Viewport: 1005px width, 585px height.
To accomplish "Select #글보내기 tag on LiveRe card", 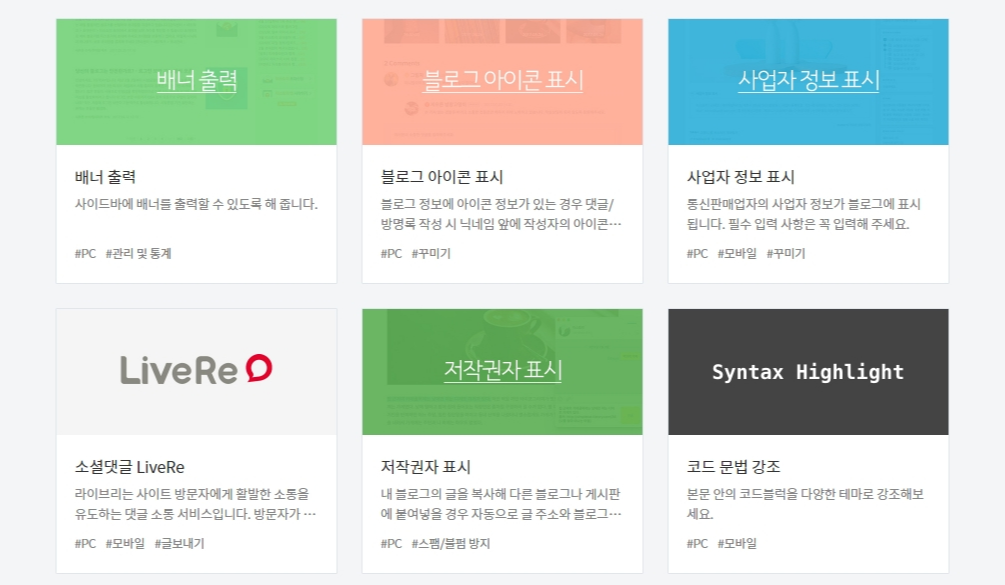I will (x=179, y=543).
